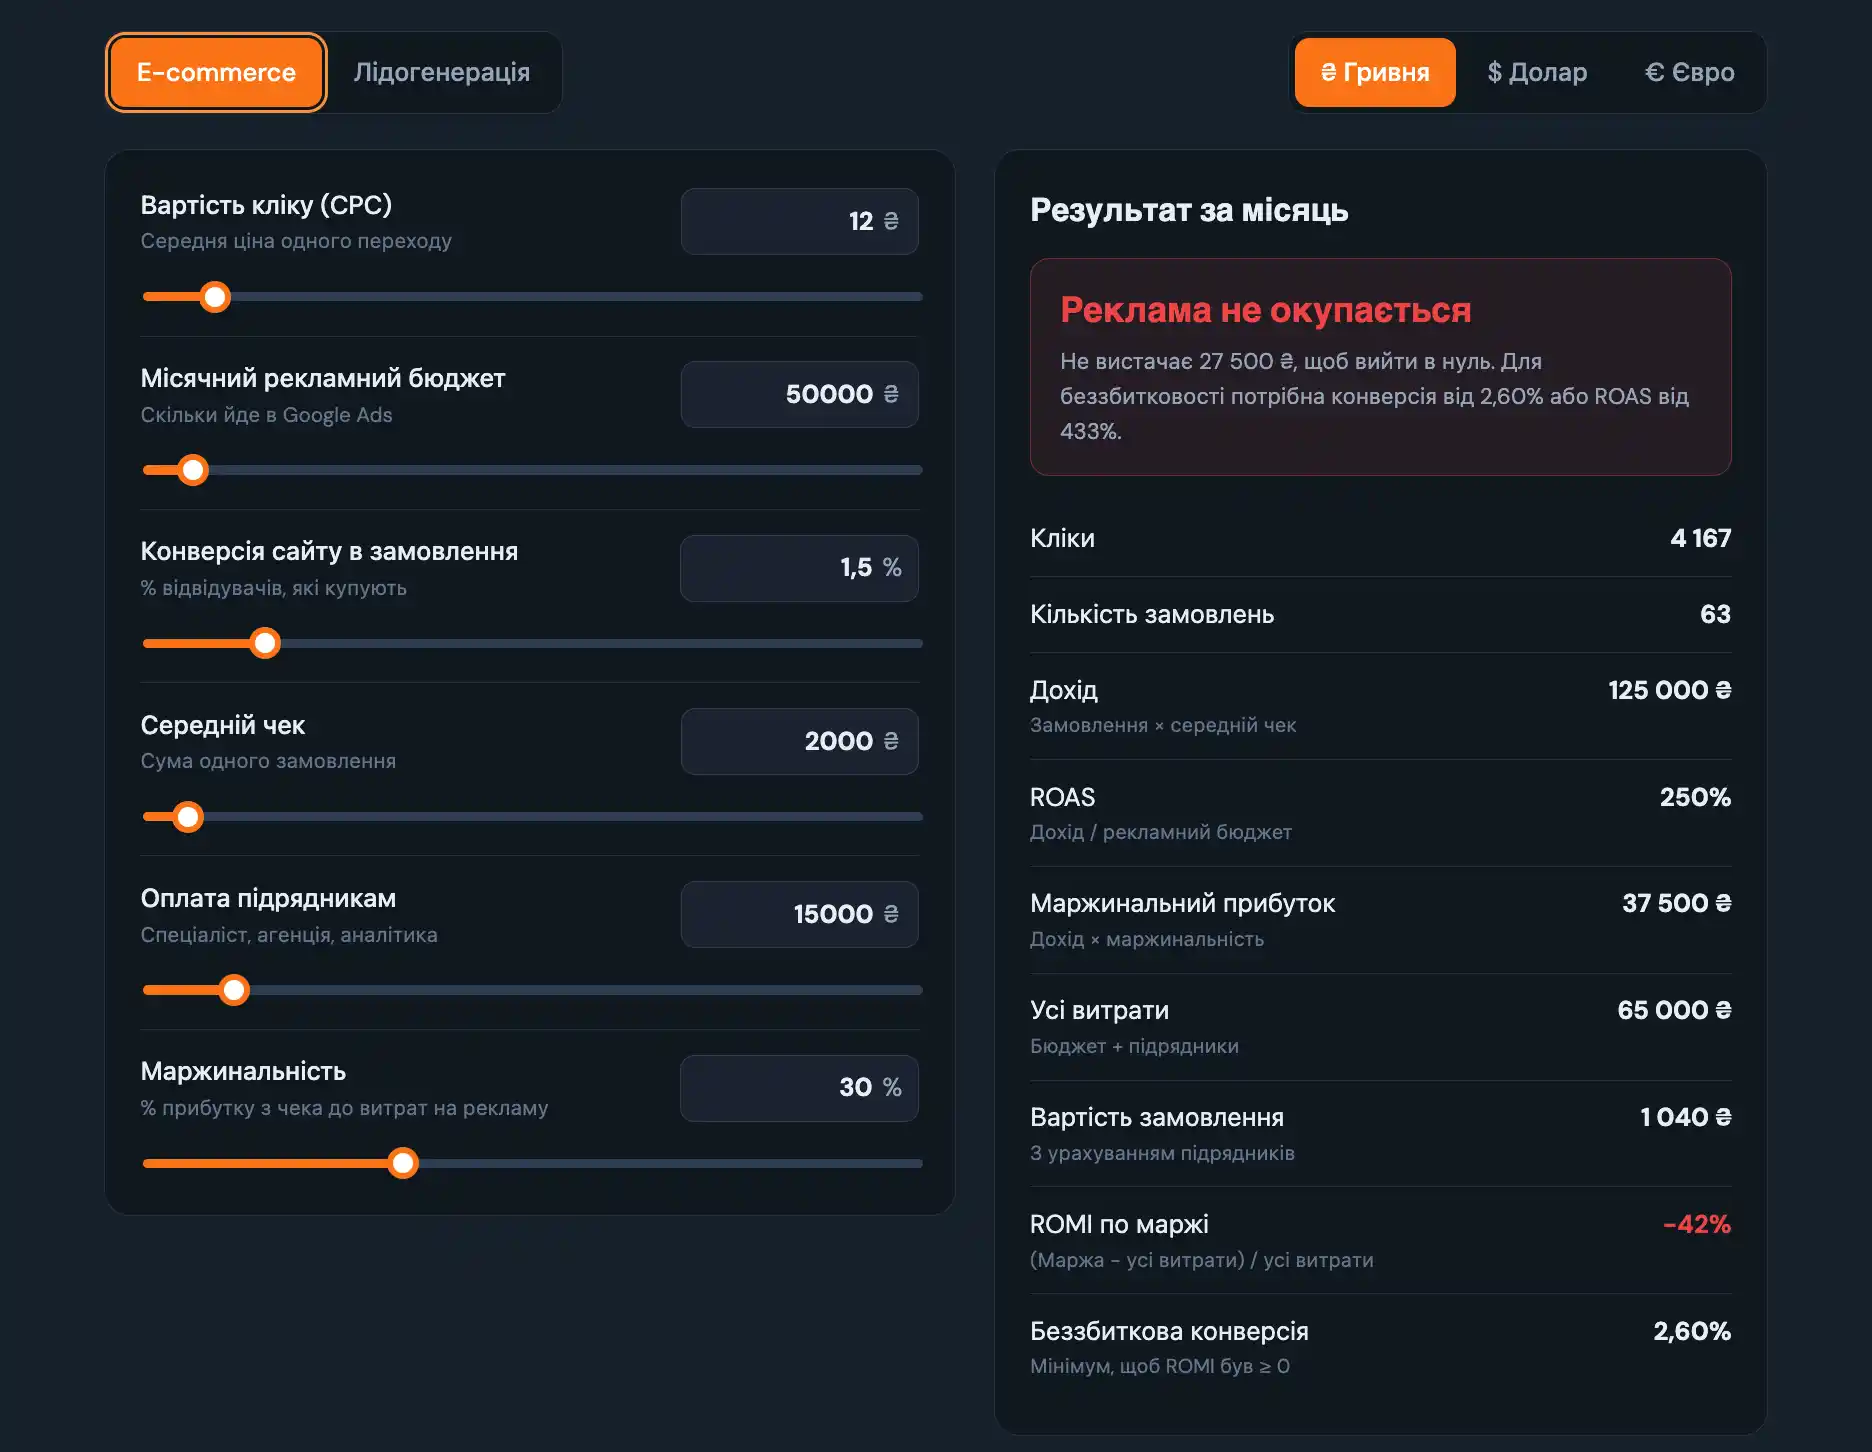This screenshot has height=1452, width=1872.
Task: Click the ROMI по маржі value −42%
Action: pos(1696,1224)
